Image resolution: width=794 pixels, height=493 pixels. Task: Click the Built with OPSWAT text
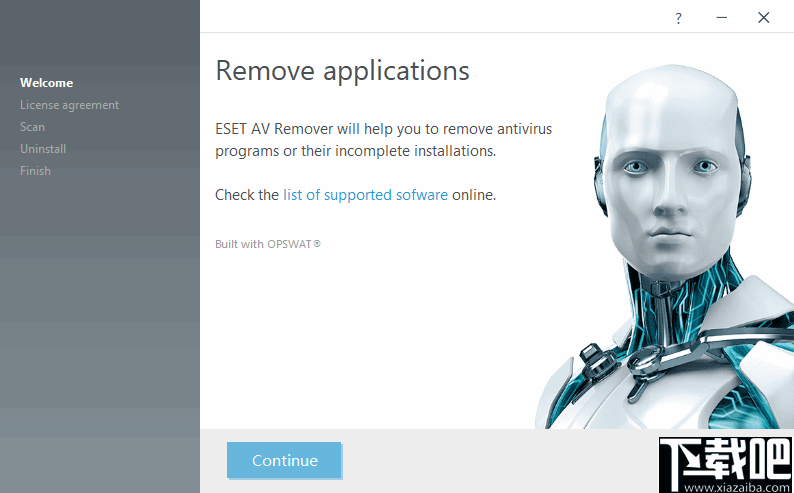pyautogui.click(x=268, y=244)
